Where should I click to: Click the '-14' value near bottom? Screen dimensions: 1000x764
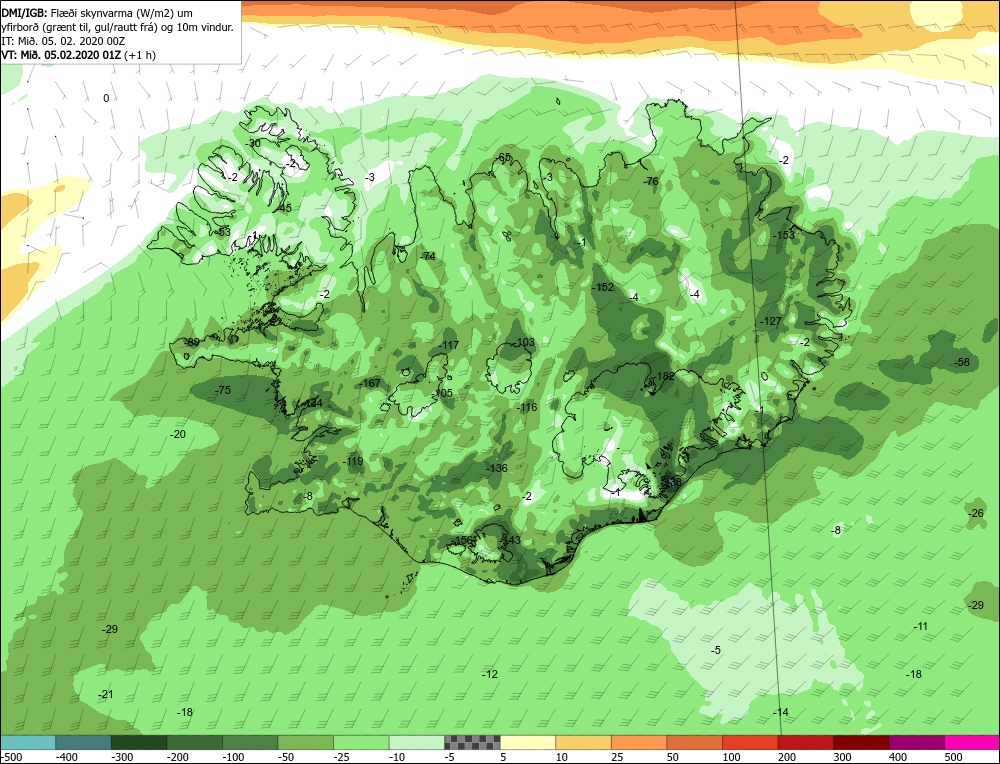[781, 712]
